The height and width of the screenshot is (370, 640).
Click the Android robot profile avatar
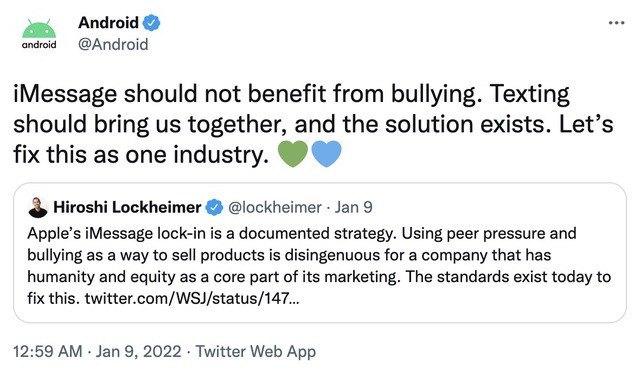(39, 34)
